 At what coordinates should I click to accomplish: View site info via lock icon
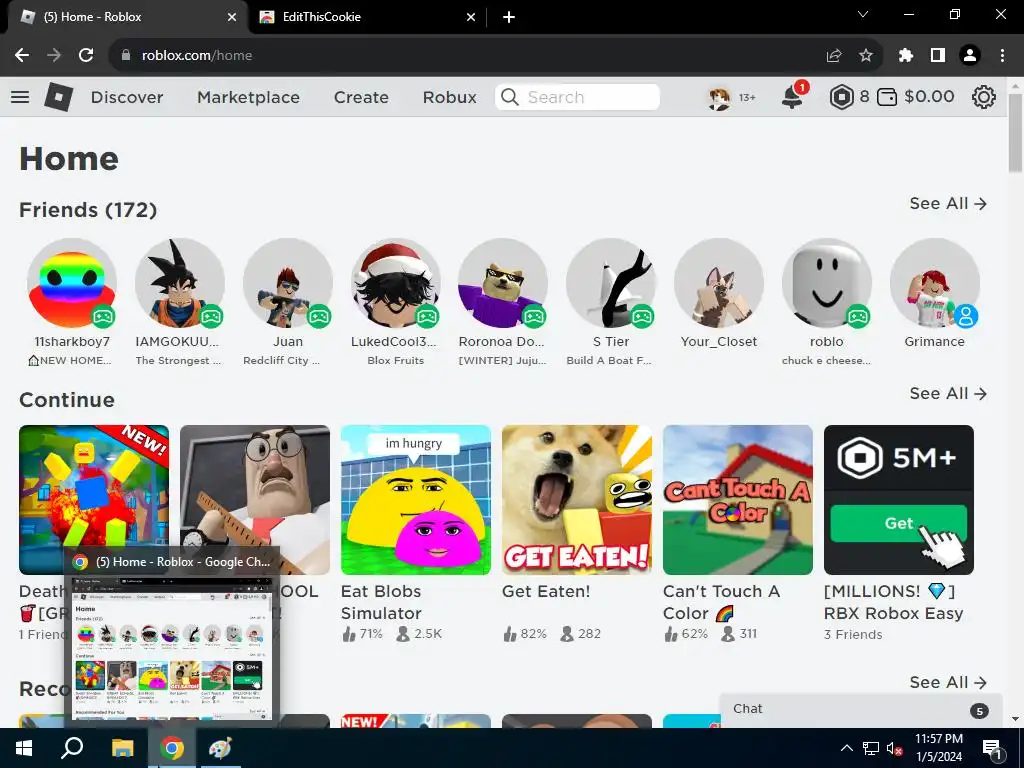tap(126, 56)
